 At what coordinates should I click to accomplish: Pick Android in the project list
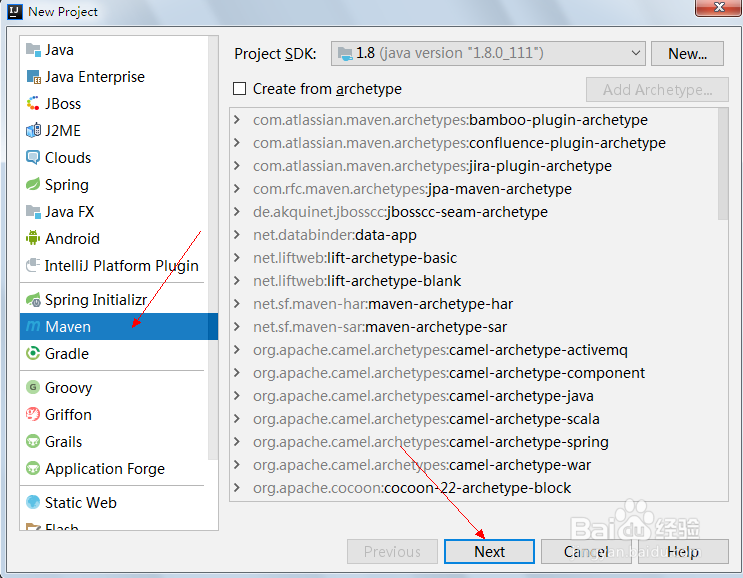pos(72,239)
